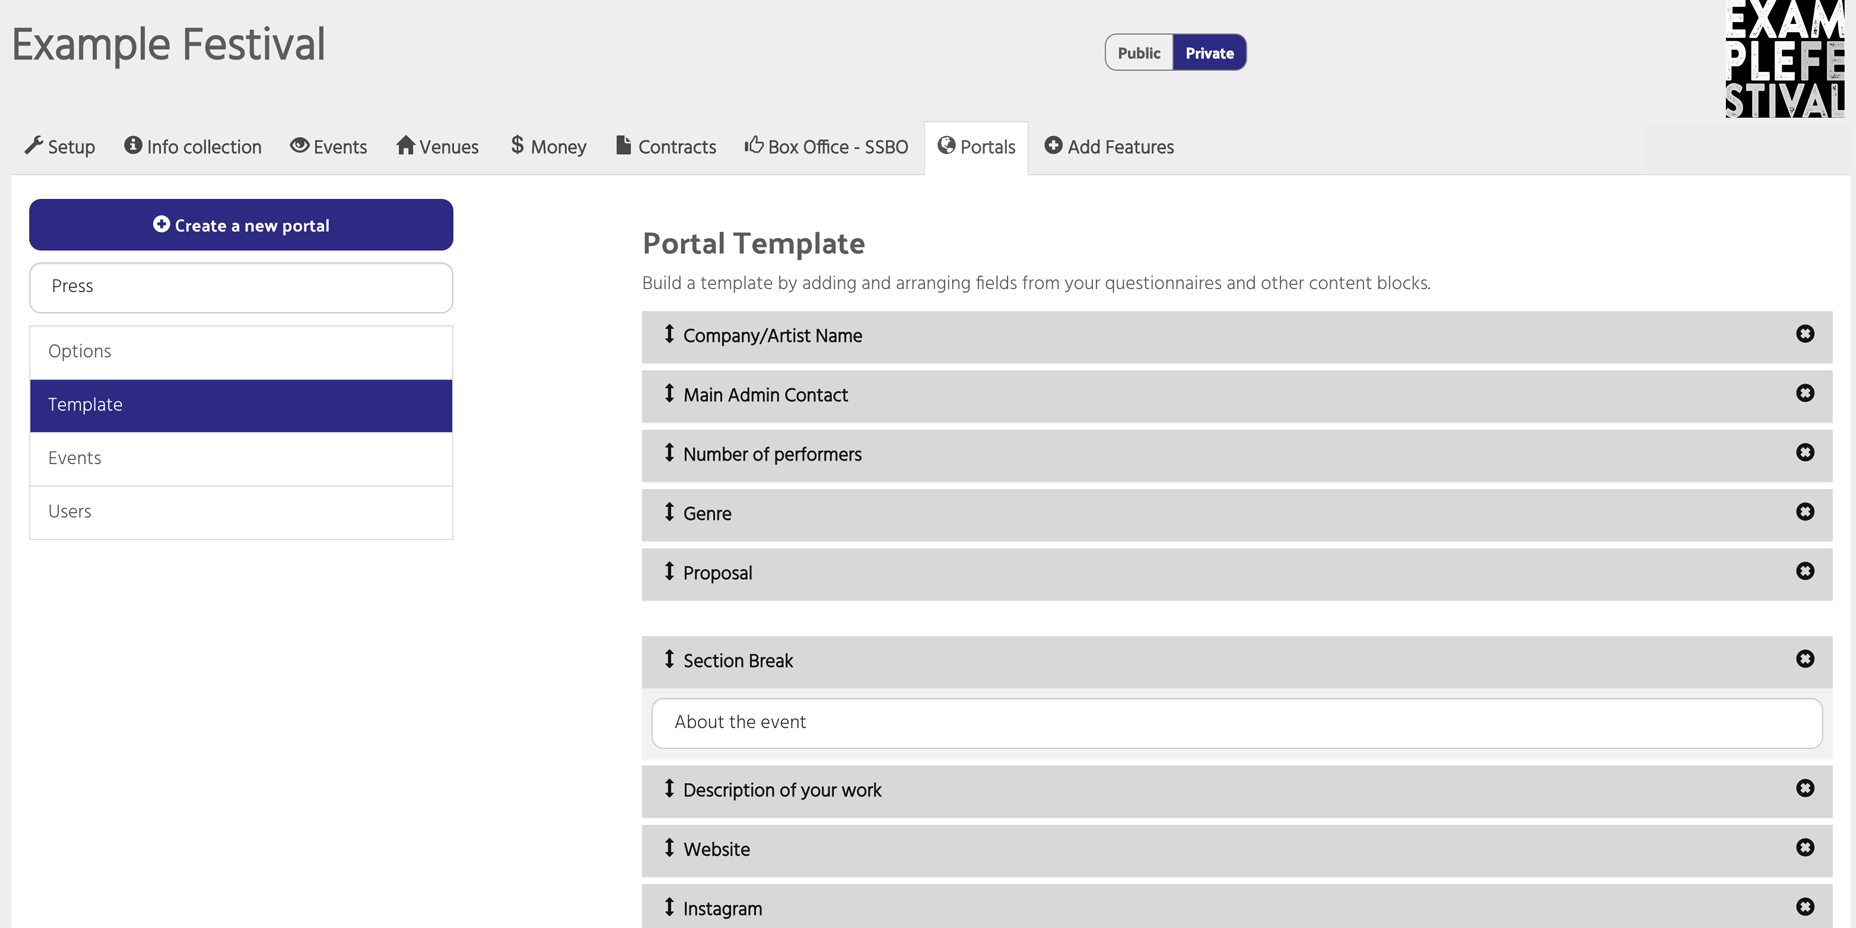The image size is (1856, 928).
Task: Remove the Instagram field
Action: 1805,907
